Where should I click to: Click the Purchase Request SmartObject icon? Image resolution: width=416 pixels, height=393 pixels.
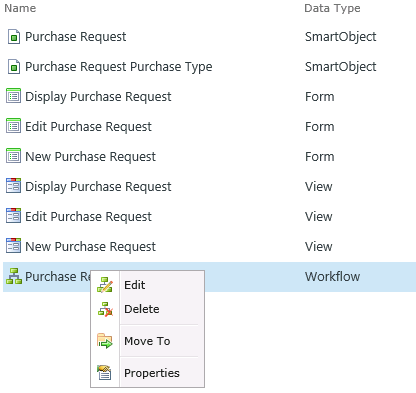point(14,37)
